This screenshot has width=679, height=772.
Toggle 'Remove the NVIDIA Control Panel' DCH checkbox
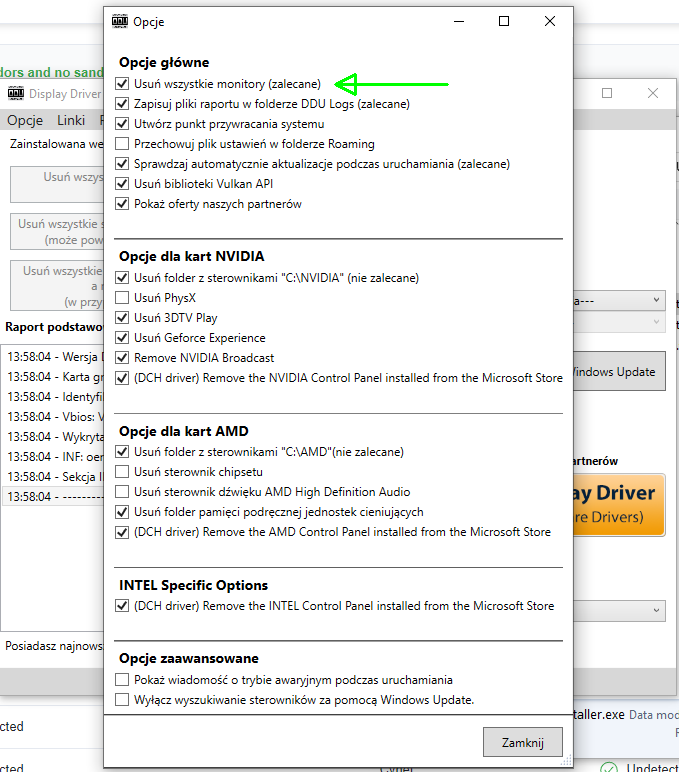click(122, 378)
